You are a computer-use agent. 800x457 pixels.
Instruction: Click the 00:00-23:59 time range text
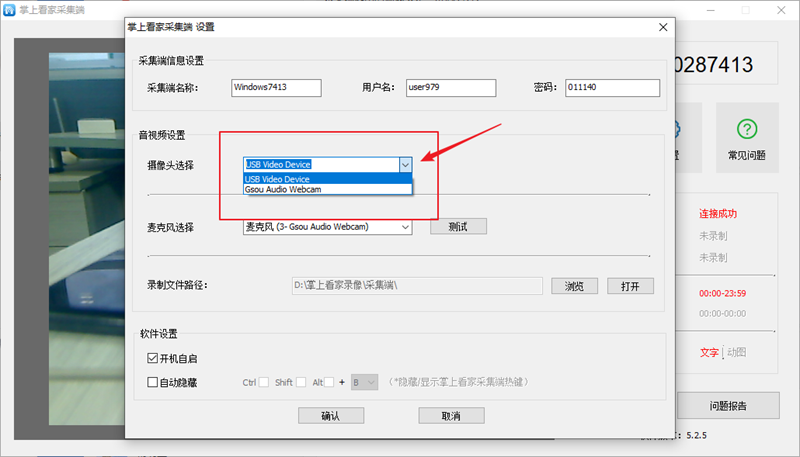pyautogui.click(x=722, y=293)
